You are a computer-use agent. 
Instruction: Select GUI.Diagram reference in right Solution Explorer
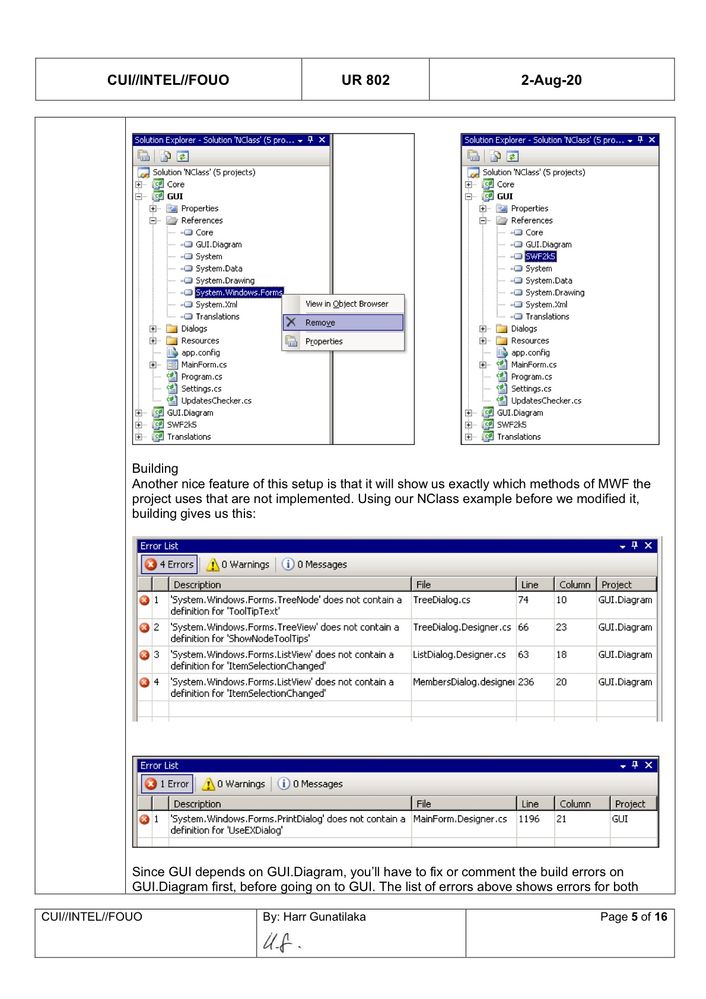548,244
